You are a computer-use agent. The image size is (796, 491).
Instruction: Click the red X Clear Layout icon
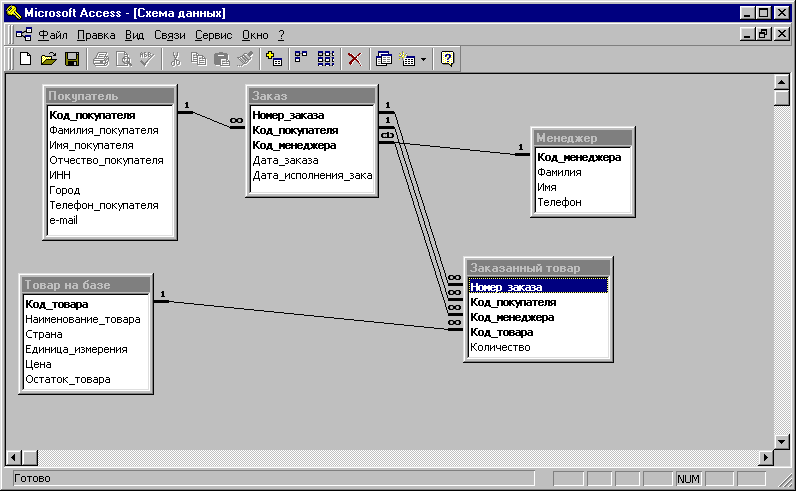pos(354,59)
